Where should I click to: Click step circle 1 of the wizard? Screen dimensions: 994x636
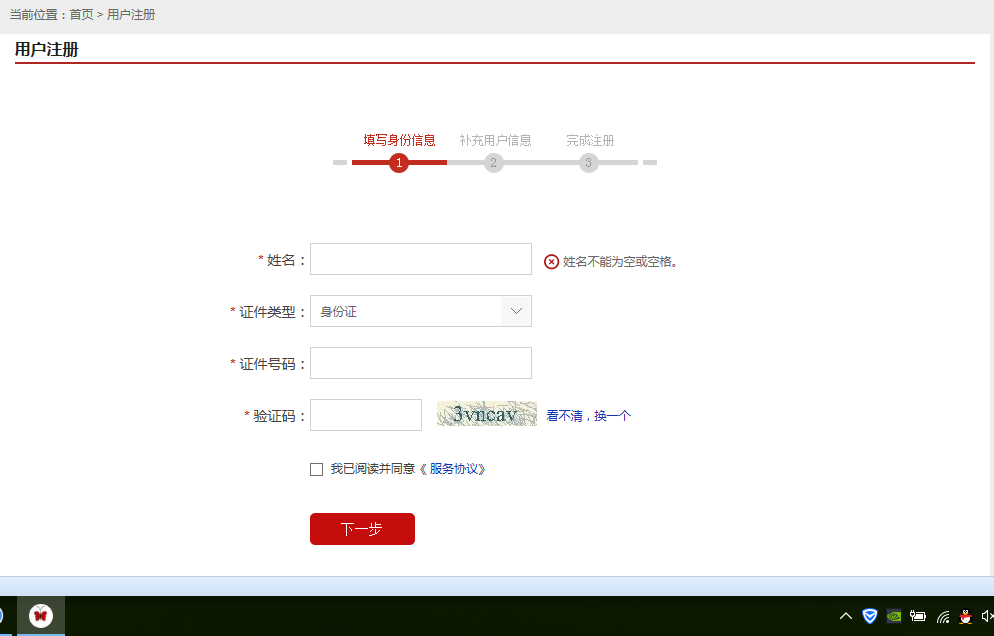pyautogui.click(x=398, y=162)
